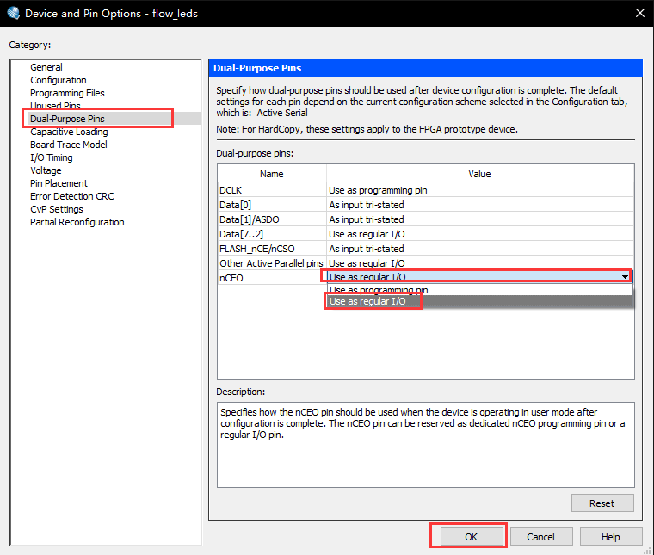Open Pin Placement category
654x555 pixels.
tap(59, 183)
